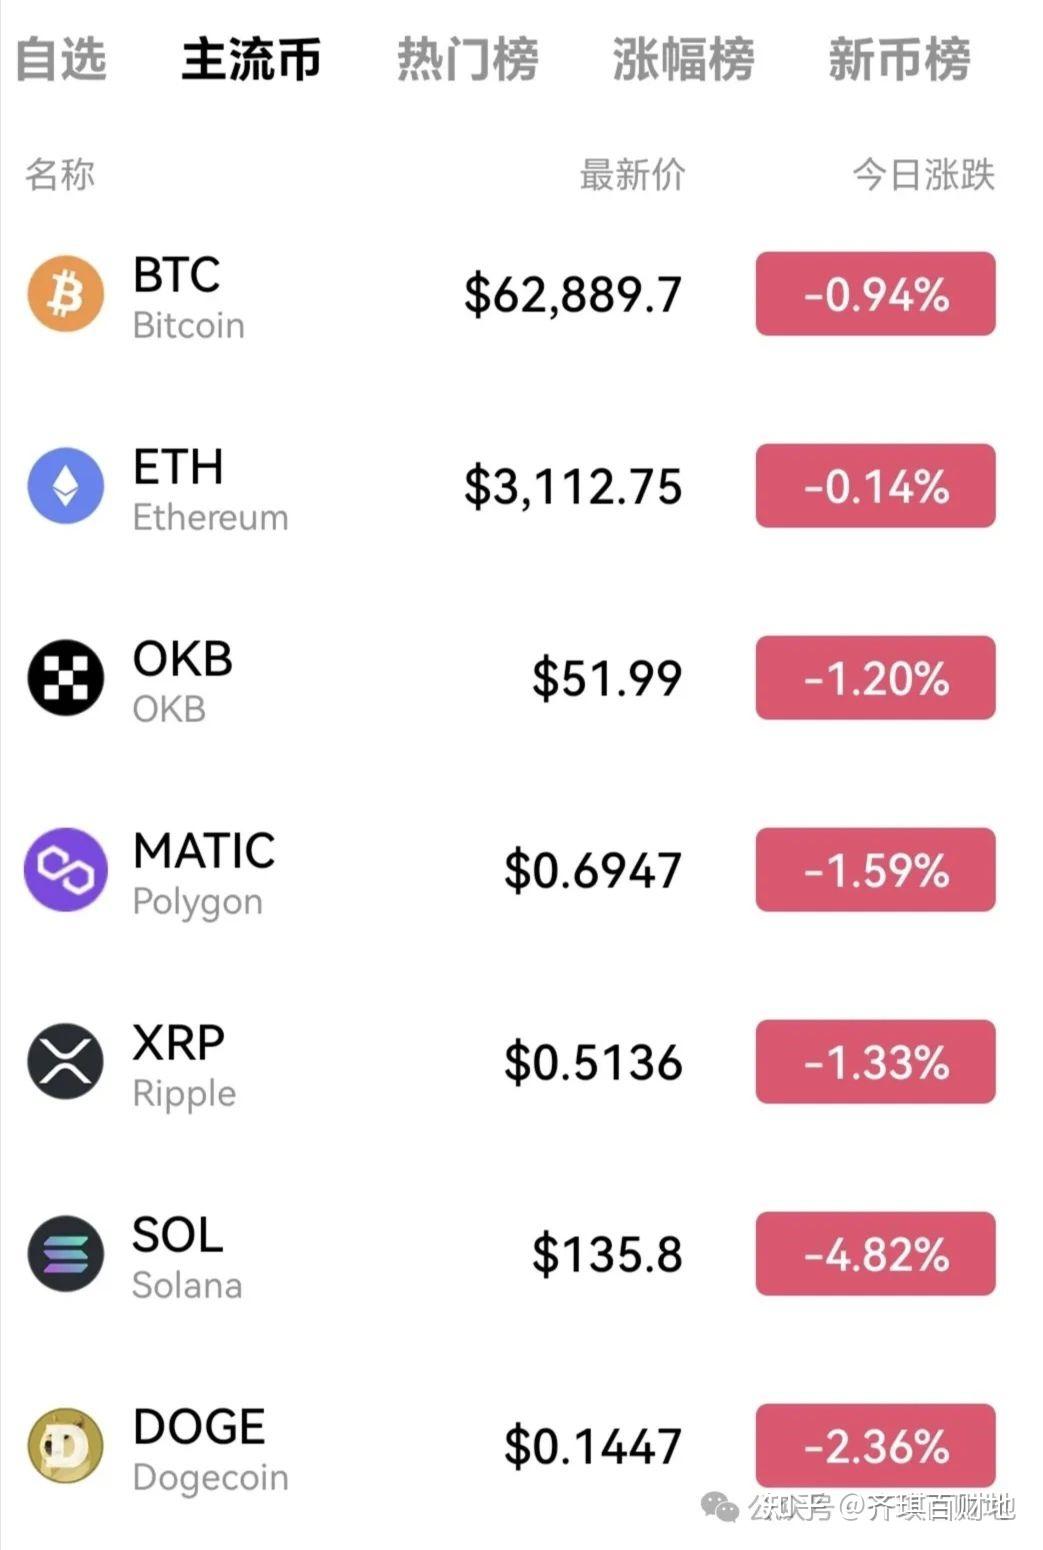The height and width of the screenshot is (1550, 1043).
Task: Tap the Dogecoin shiba coin icon
Action: coord(65,1446)
